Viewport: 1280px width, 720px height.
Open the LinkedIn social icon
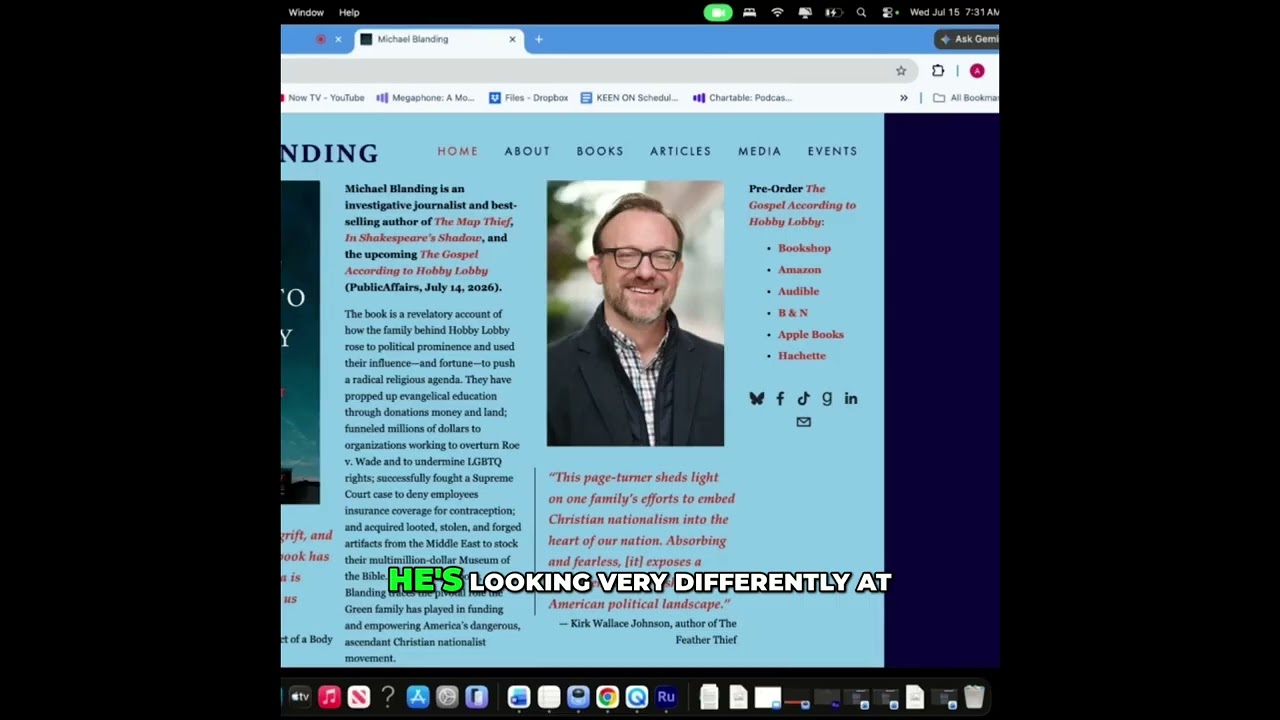pos(851,398)
